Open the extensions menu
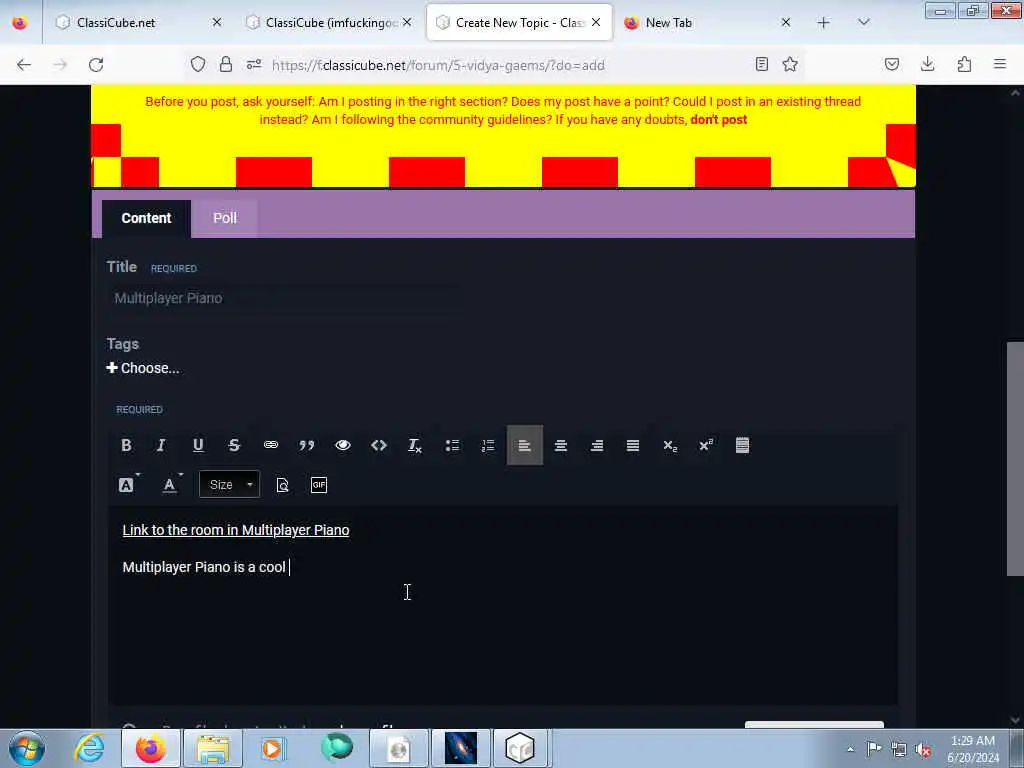The width and height of the screenshot is (1024, 768). coord(964,64)
